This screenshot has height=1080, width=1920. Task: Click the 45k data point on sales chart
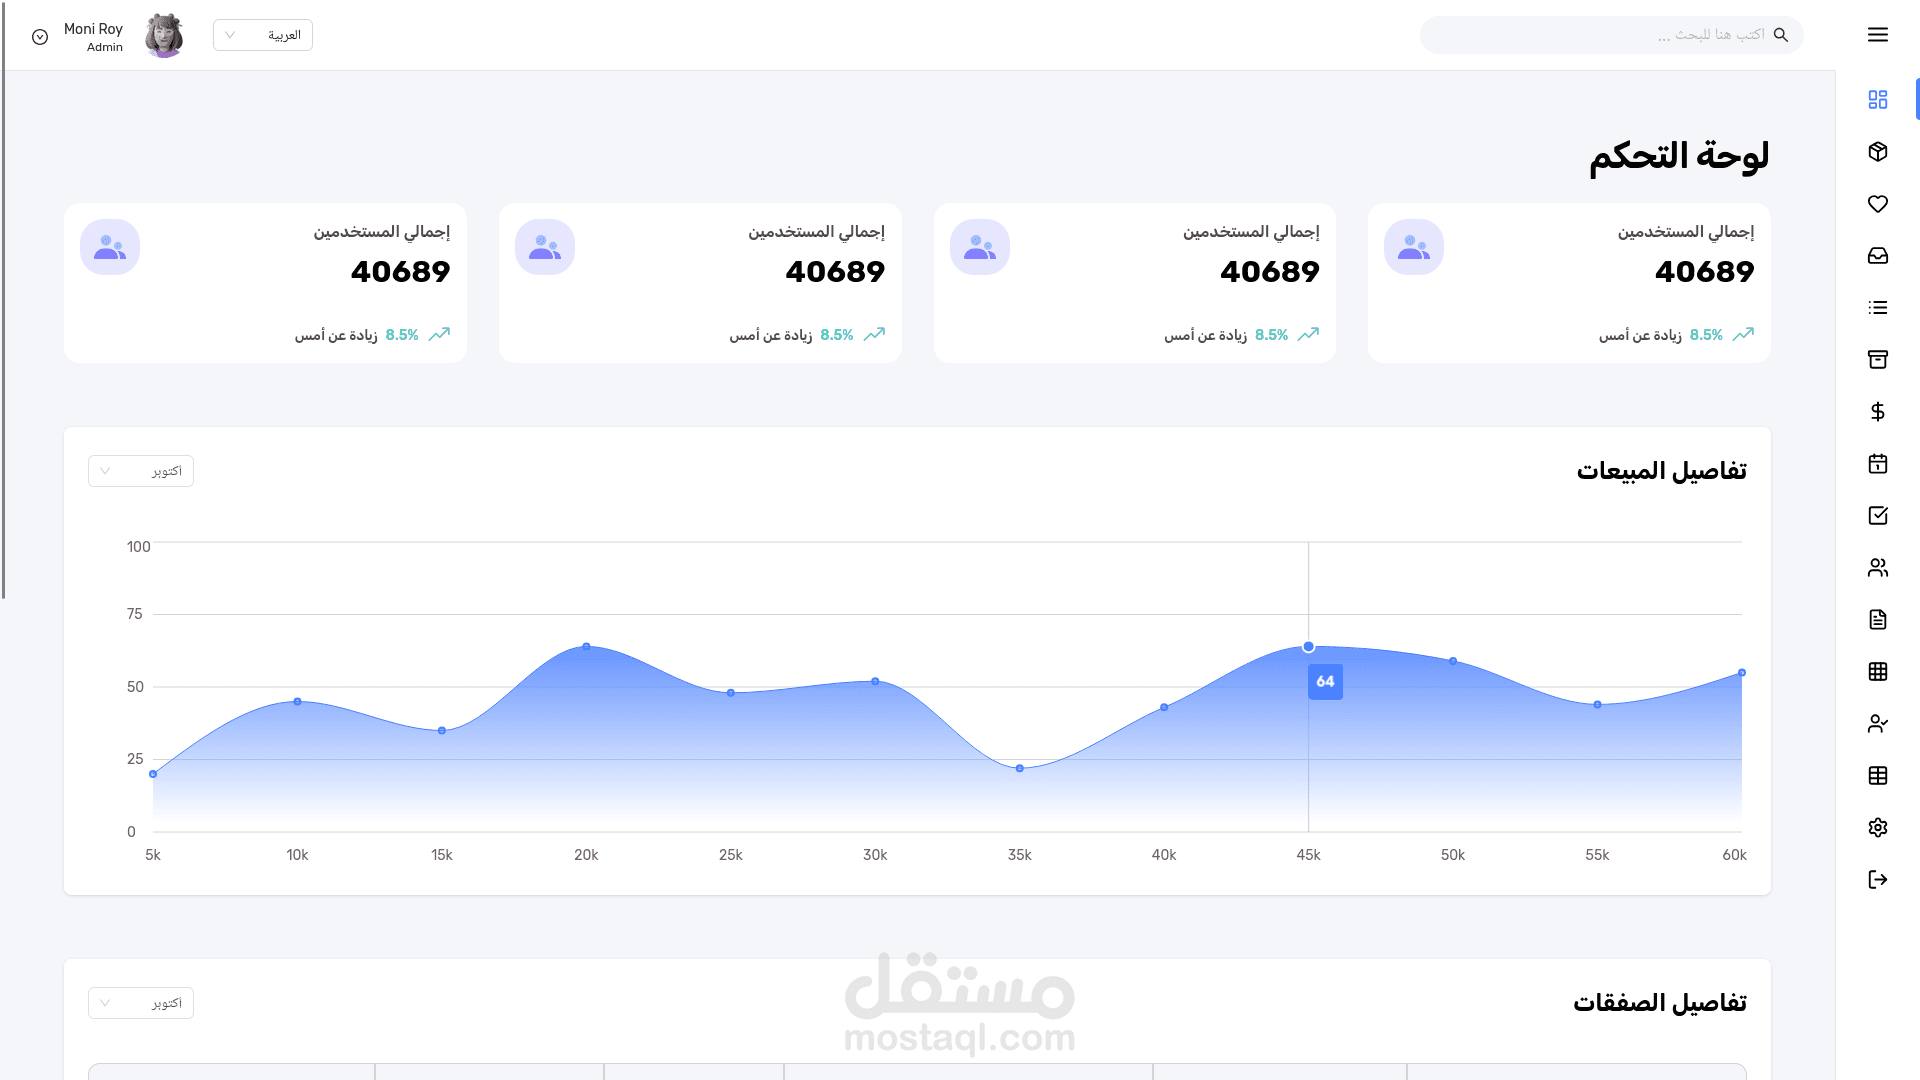tap(1308, 647)
